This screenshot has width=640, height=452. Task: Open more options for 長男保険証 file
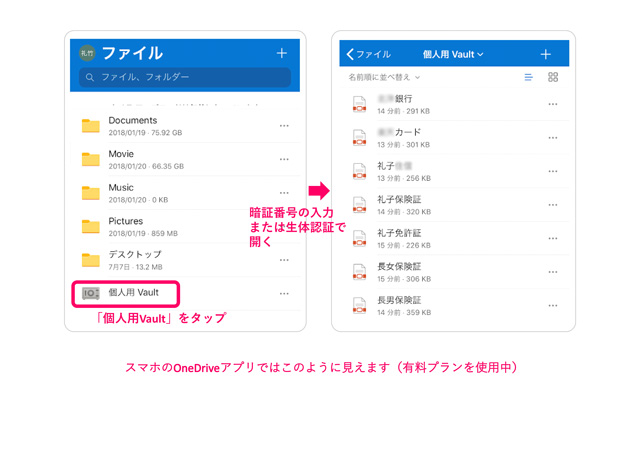553,305
